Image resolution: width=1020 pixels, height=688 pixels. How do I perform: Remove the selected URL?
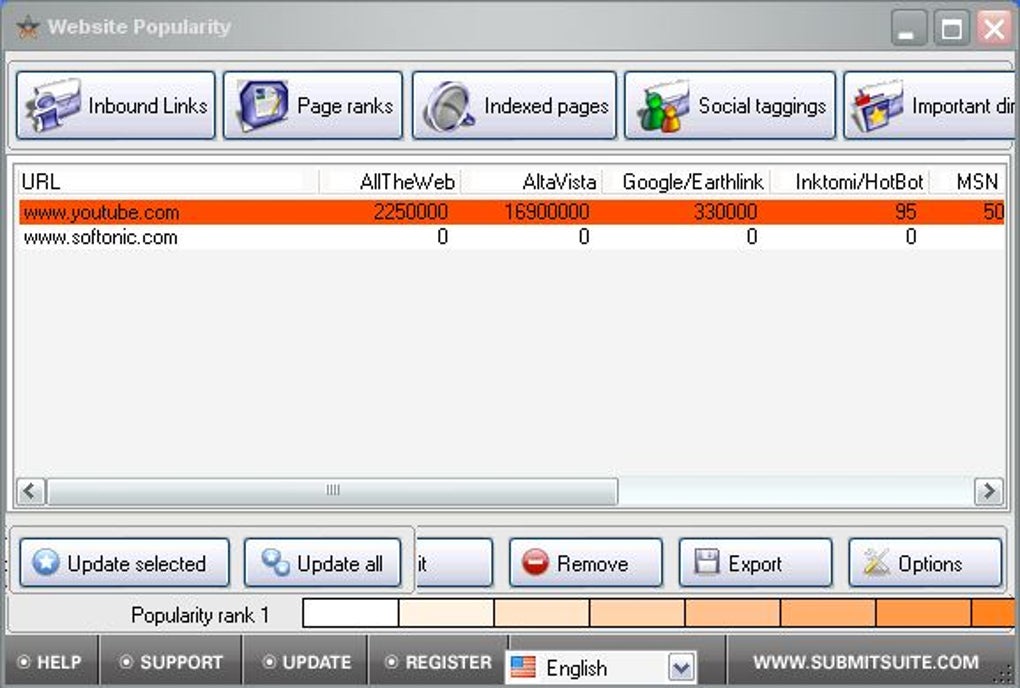pos(585,562)
